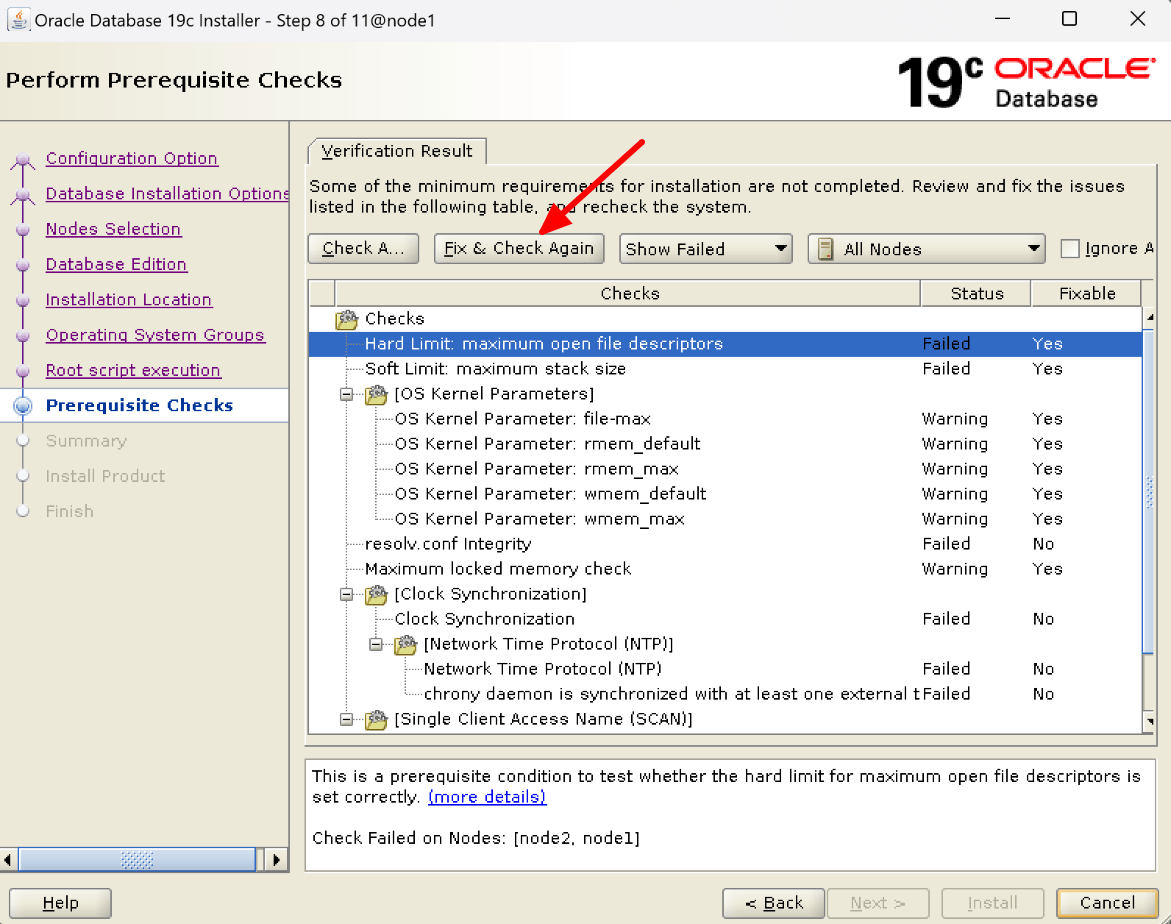Click the Single Client Access Name folder icon
This screenshot has height=924, width=1171.
pyautogui.click(x=376, y=719)
